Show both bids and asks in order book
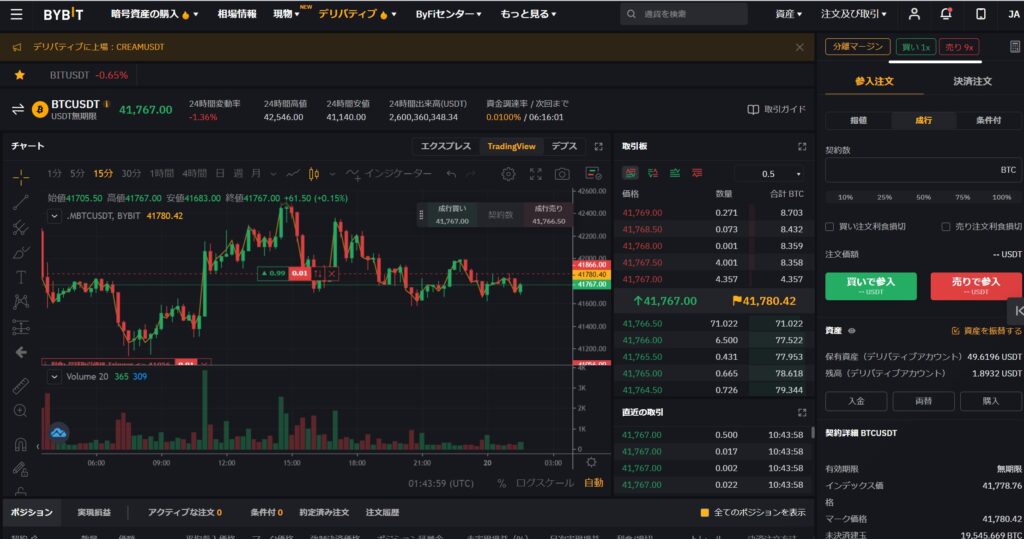 pyautogui.click(x=630, y=173)
